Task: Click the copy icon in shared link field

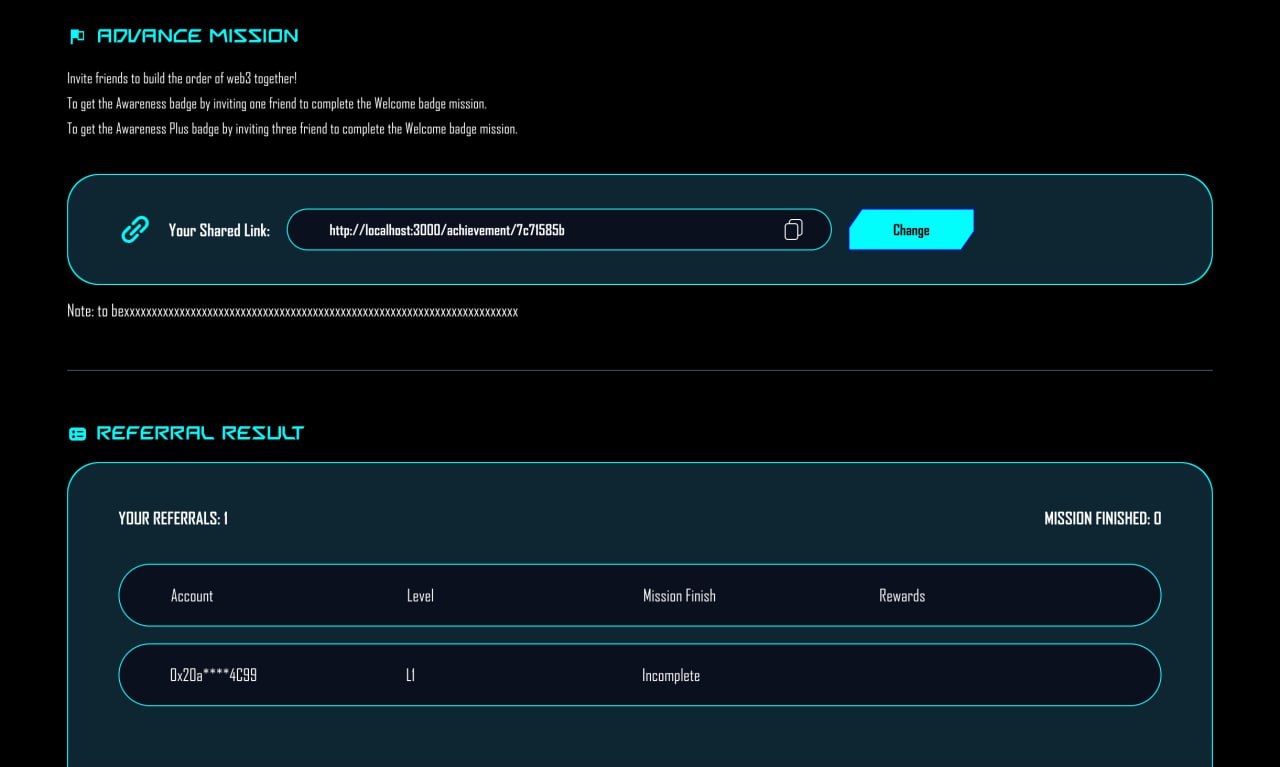Action: pyautogui.click(x=793, y=230)
